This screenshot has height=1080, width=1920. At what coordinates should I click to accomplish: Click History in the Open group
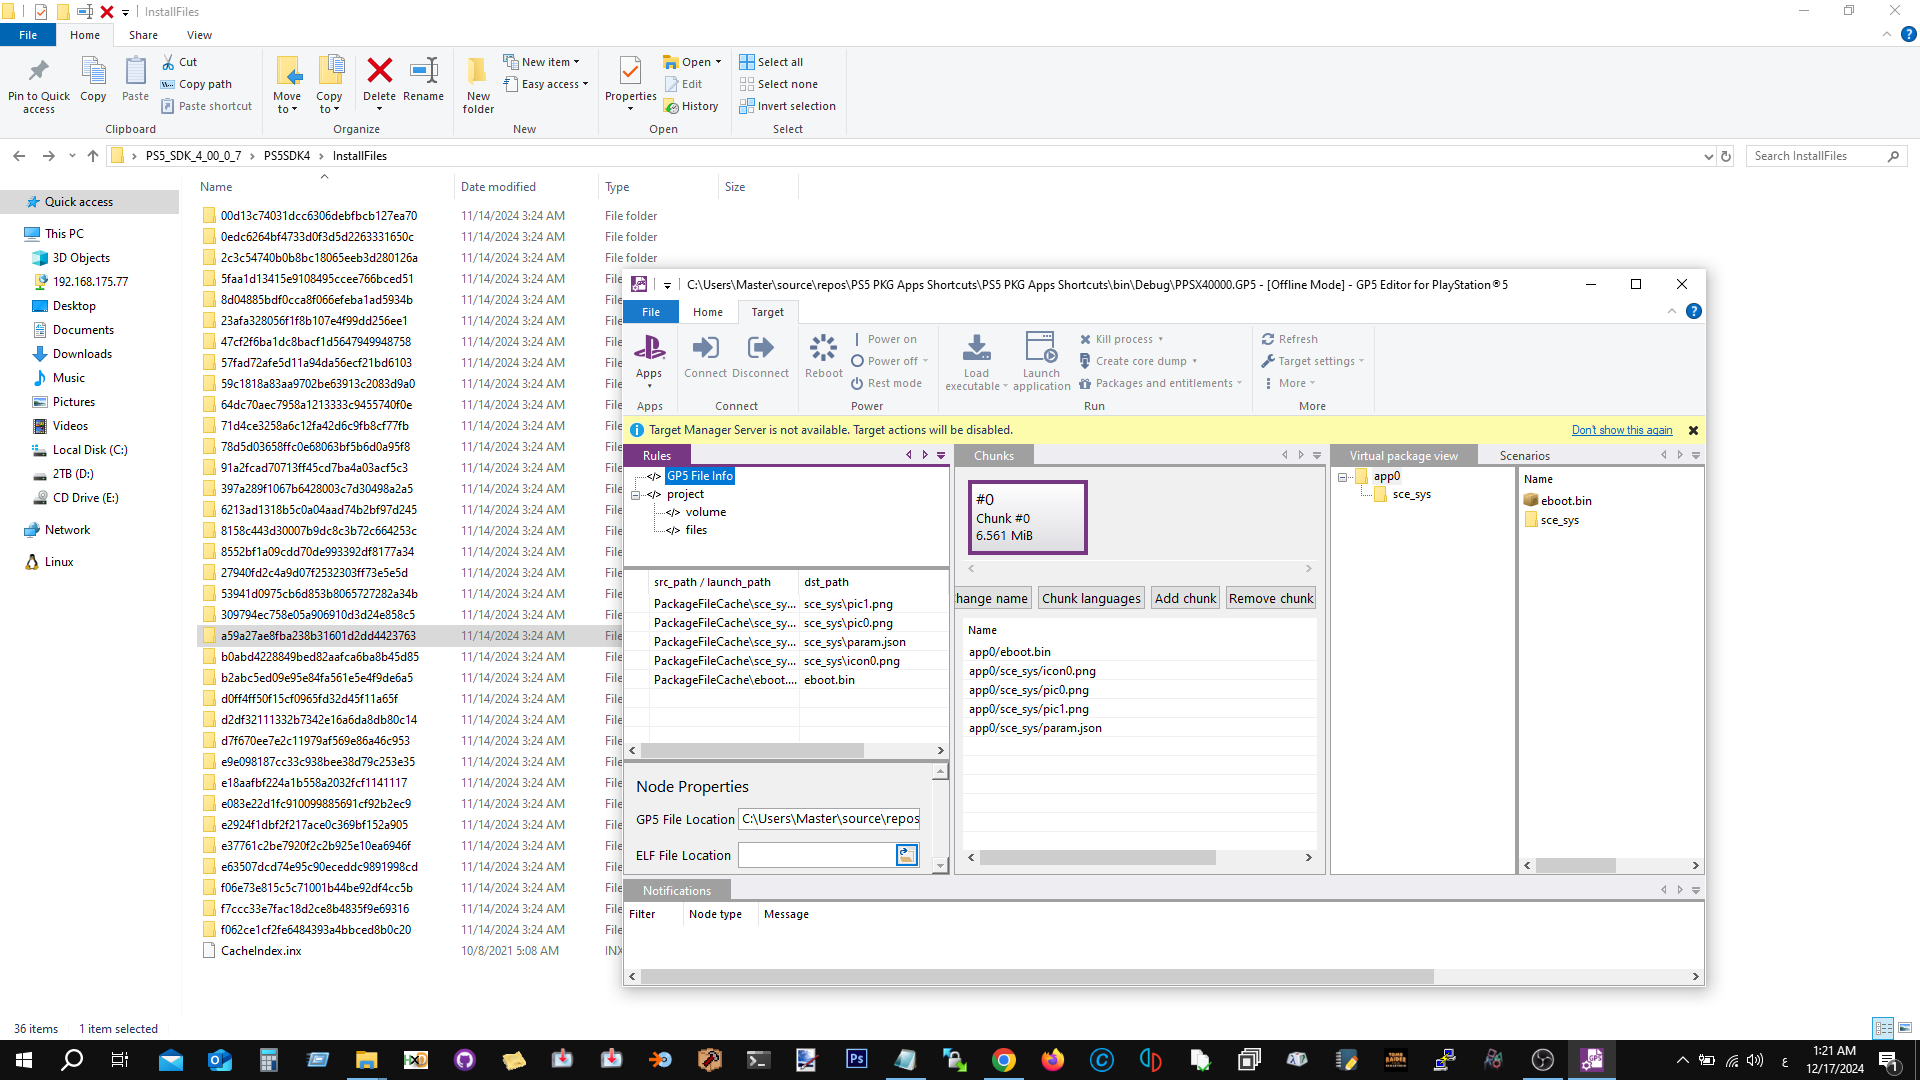click(691, 106)
